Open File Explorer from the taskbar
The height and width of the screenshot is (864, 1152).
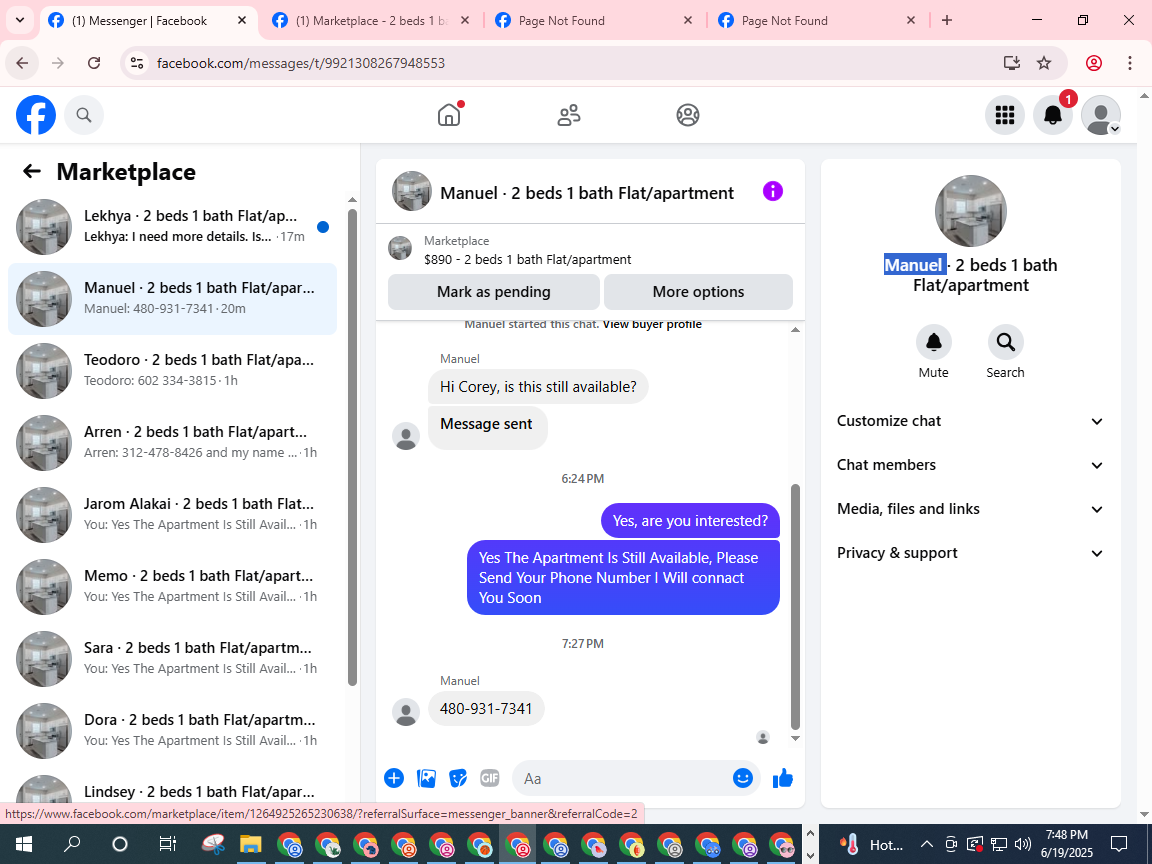[251, 844]
